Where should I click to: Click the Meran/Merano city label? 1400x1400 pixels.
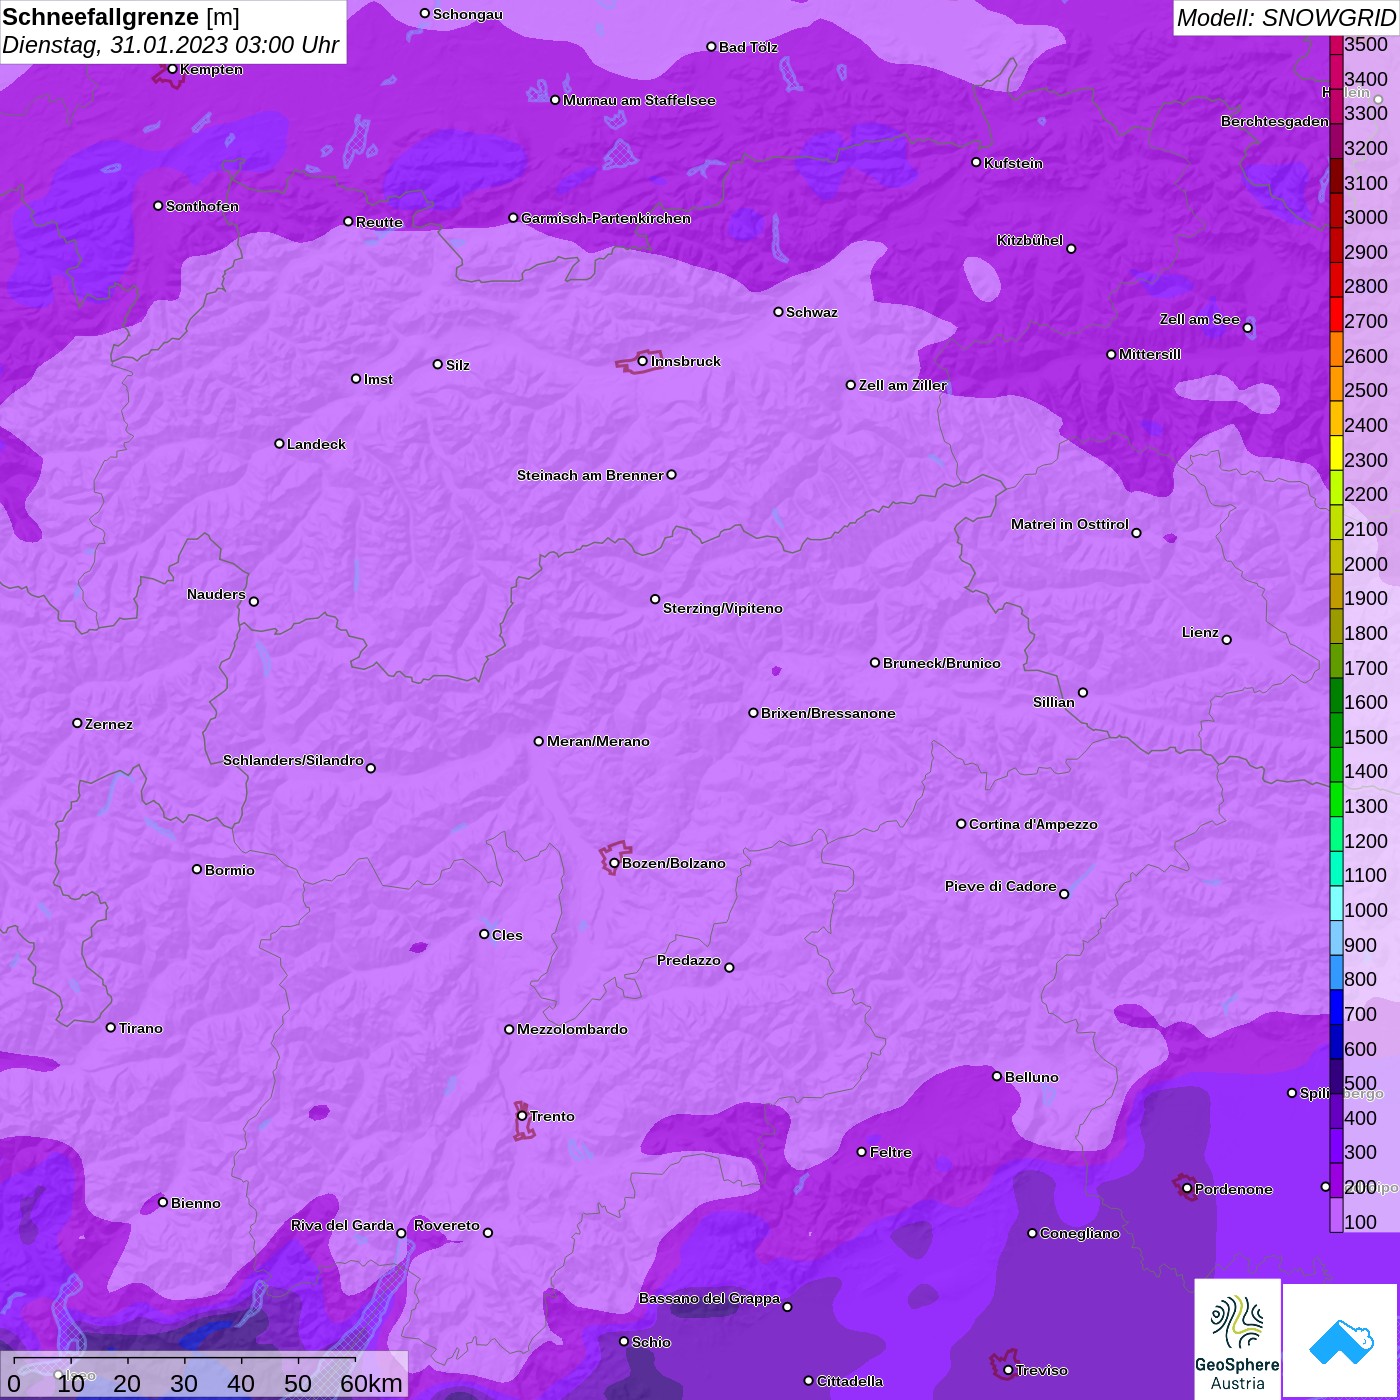coord(598,741)
